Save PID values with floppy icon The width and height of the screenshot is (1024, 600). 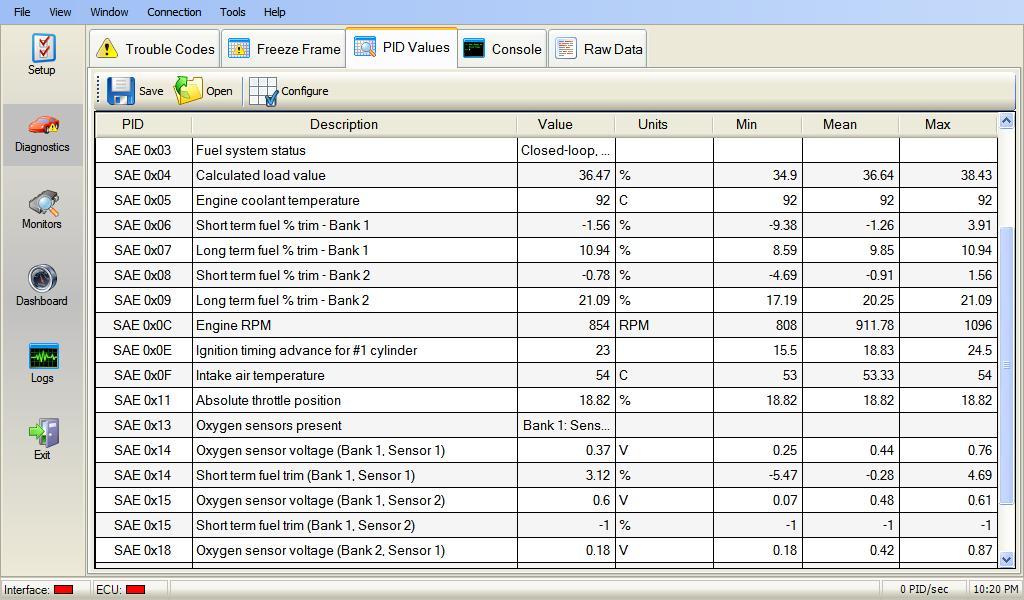coord(121,91)
